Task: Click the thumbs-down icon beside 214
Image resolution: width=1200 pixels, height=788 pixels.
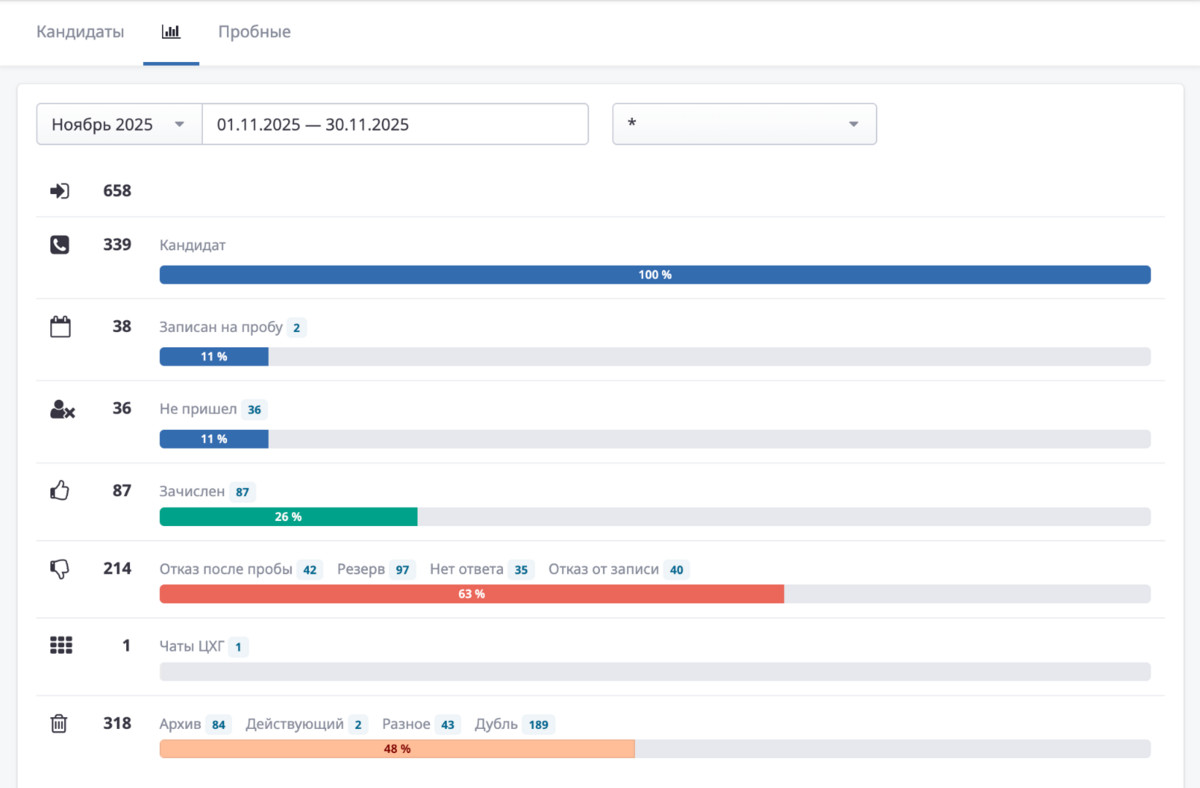Action: click(x=60, y=569)
